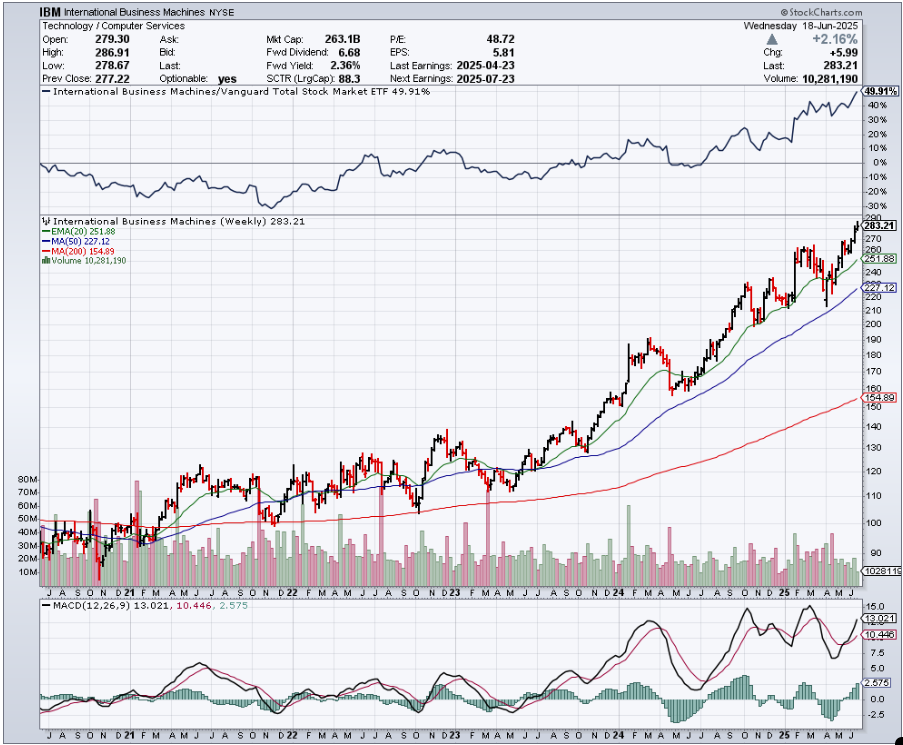
Task: Click the header Last value 283.21
Action: click(840, 66)
